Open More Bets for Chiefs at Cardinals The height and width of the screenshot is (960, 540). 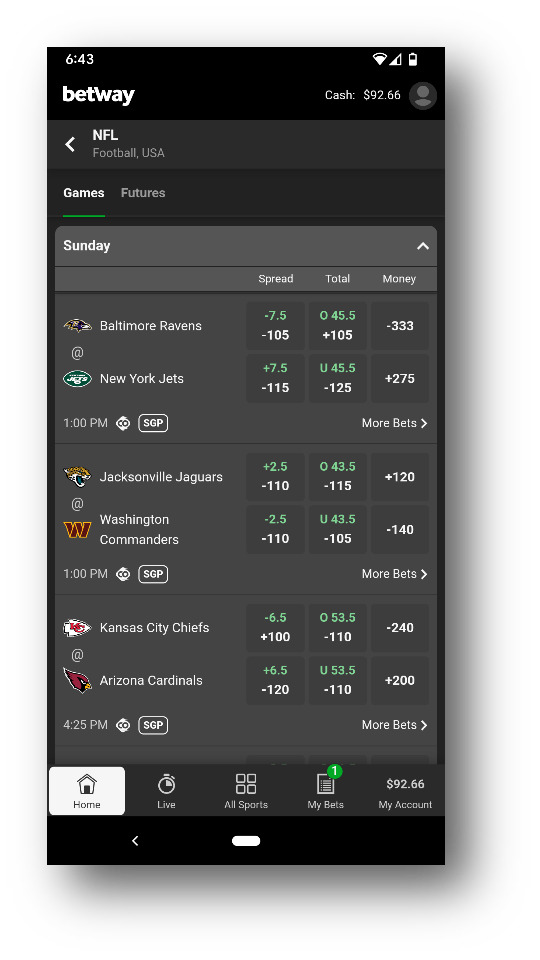click(395, 725)
